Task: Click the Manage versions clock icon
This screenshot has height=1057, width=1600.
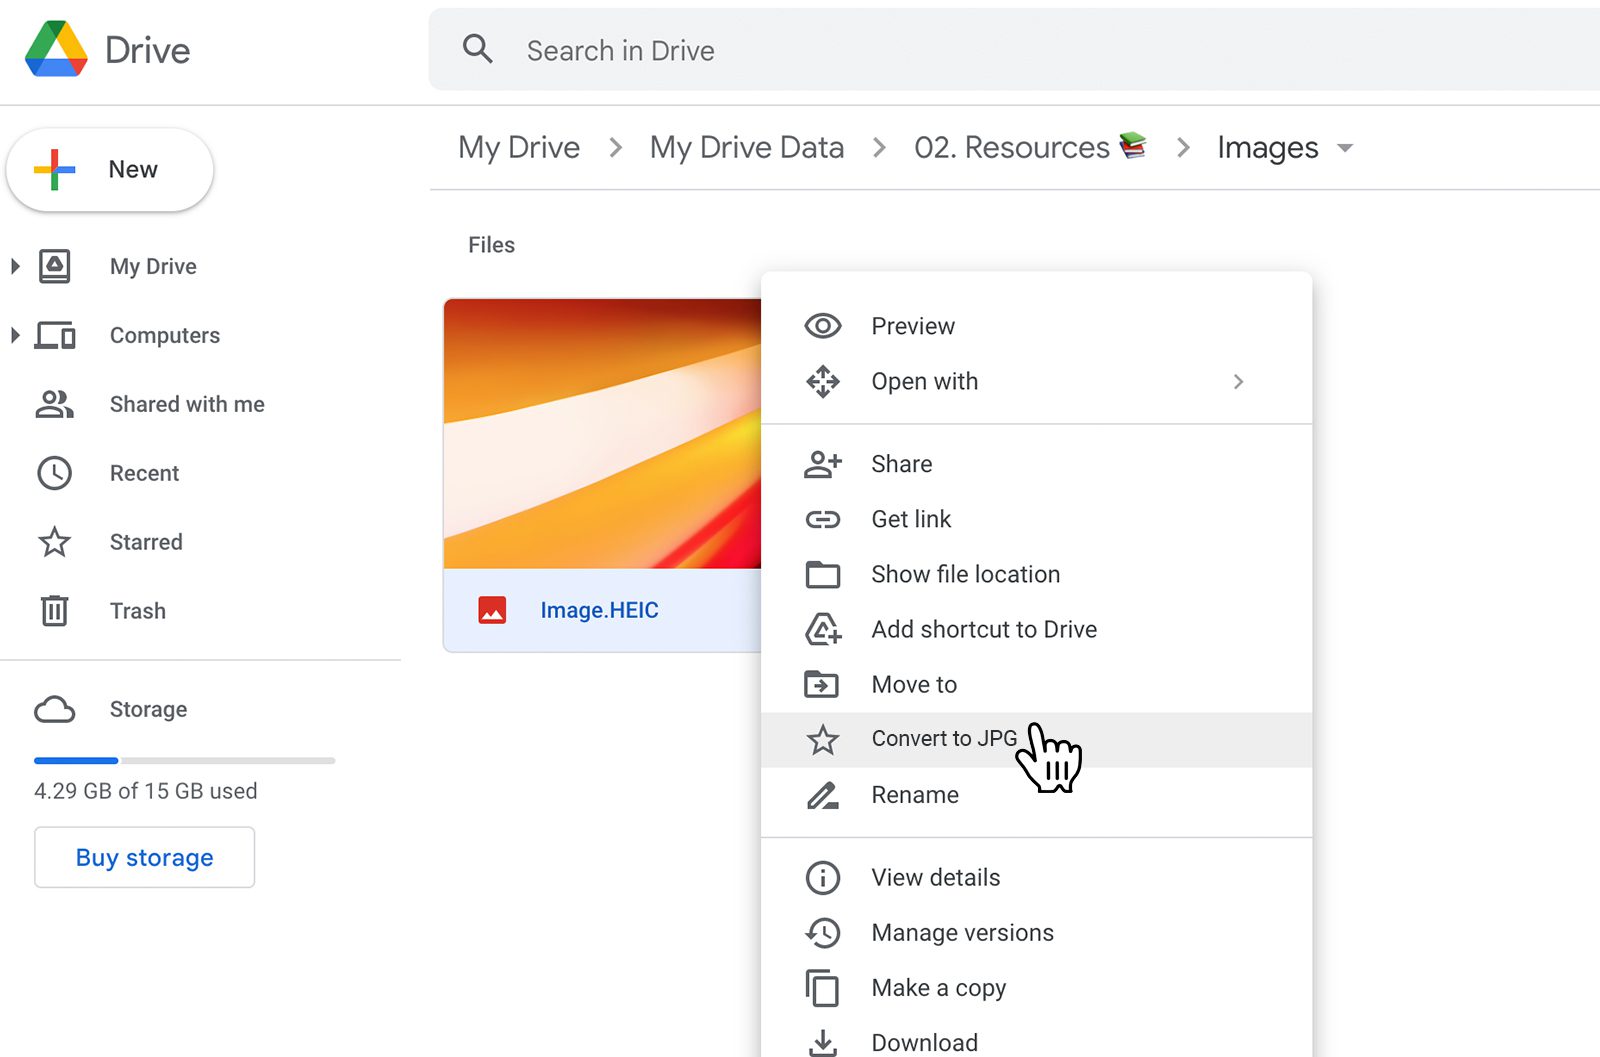Action: (822, 932)
